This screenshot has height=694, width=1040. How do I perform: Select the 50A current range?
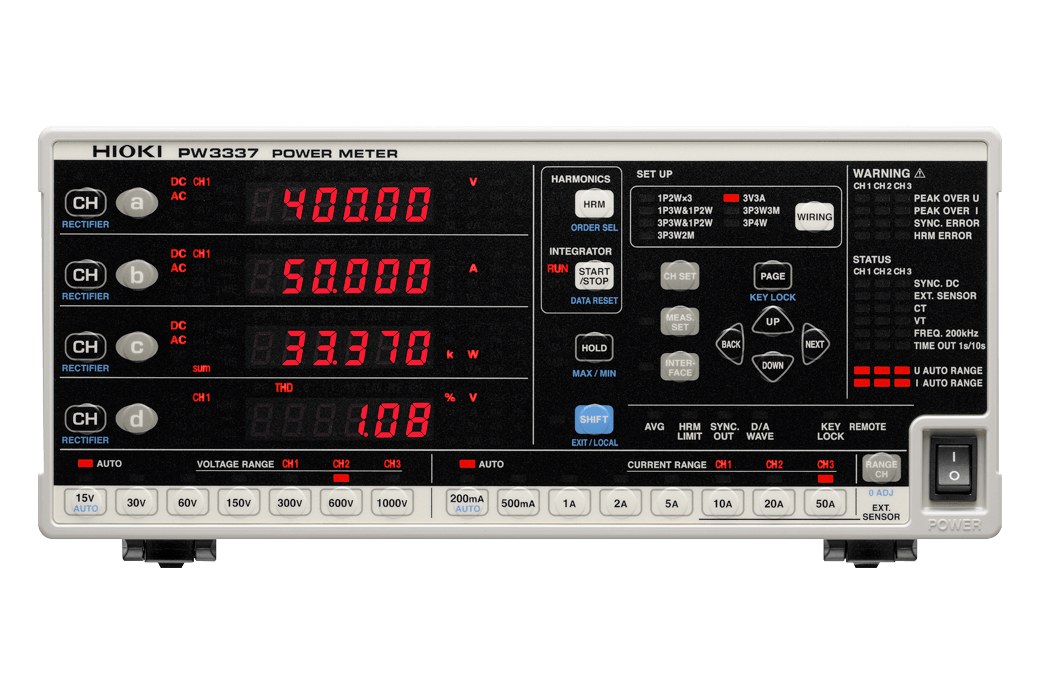824,504
